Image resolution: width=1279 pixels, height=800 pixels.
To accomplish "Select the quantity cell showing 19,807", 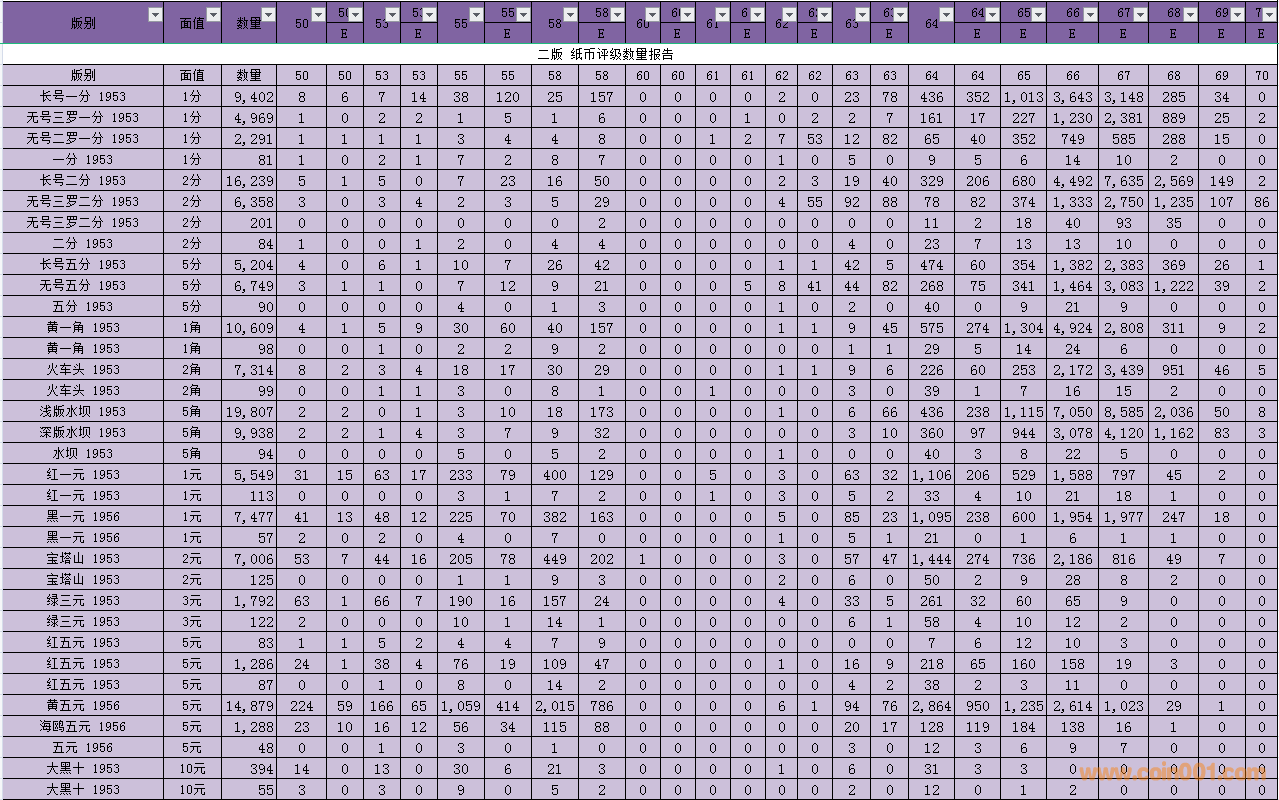I will 249,412.
